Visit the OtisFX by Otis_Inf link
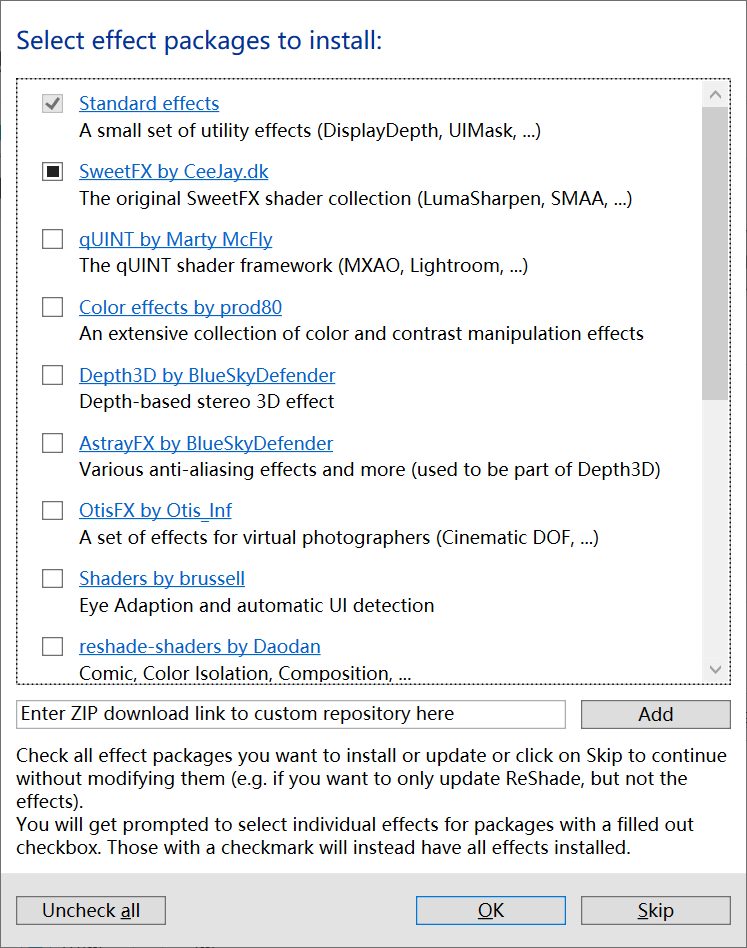Image resolution: width=747 pixels, height=948 pixels. (155, 511)
